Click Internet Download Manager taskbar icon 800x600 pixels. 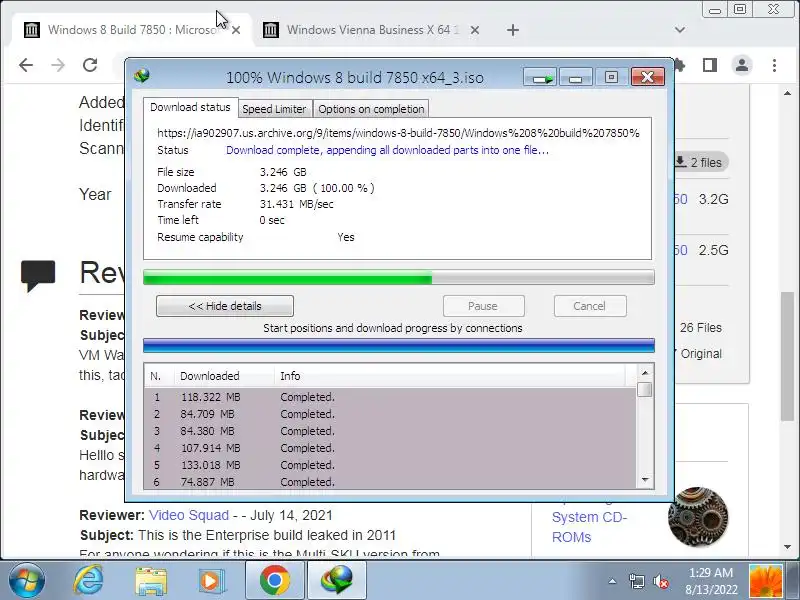pos(337,580)
